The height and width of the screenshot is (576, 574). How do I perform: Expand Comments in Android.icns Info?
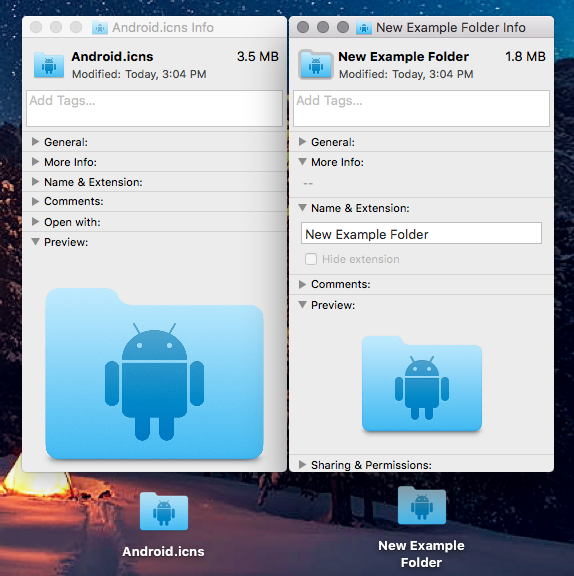[35, 201]
